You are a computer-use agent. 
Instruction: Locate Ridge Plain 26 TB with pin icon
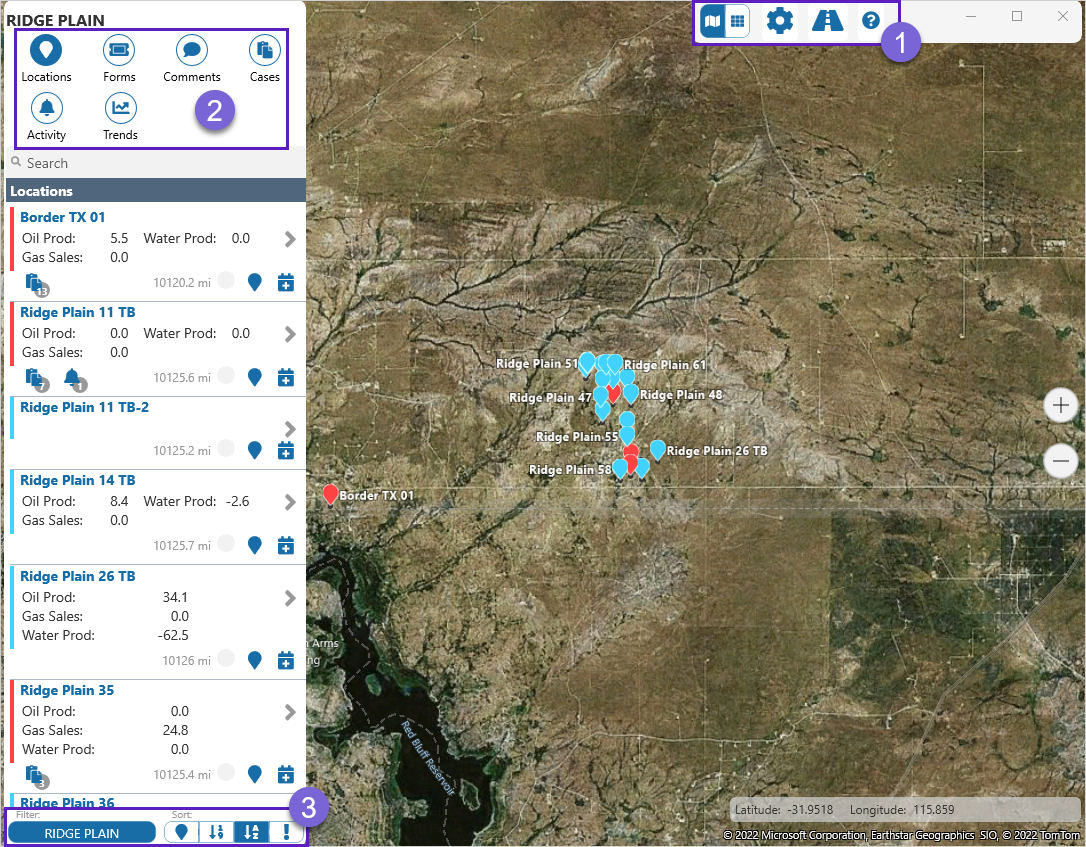(255, 660)
